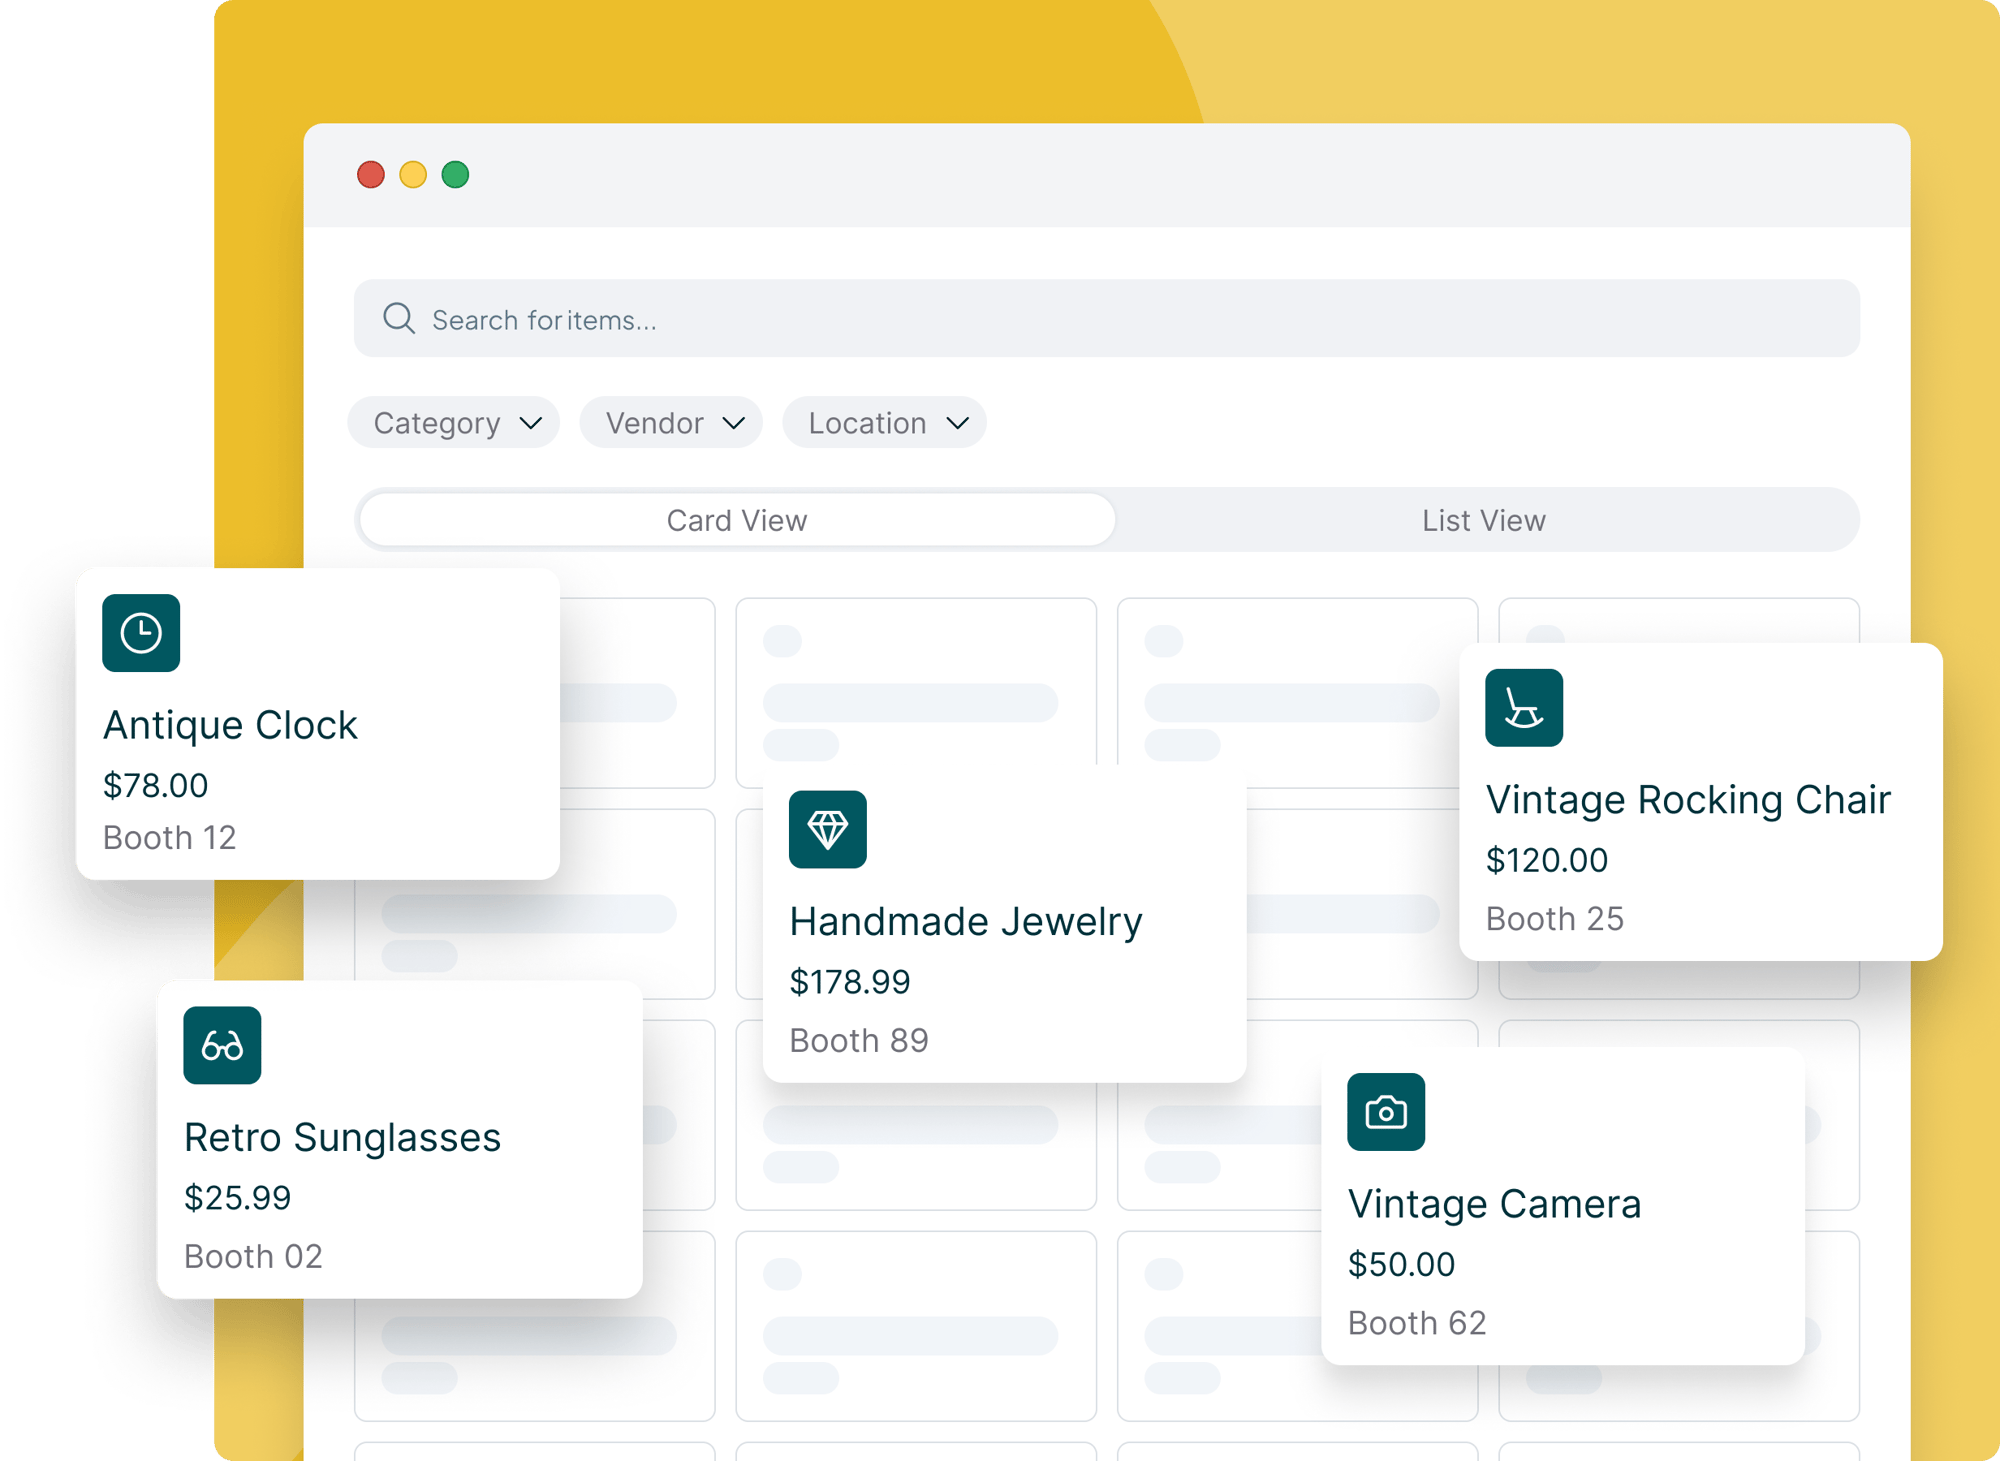Click the $120.00 price

point(1547,860)
